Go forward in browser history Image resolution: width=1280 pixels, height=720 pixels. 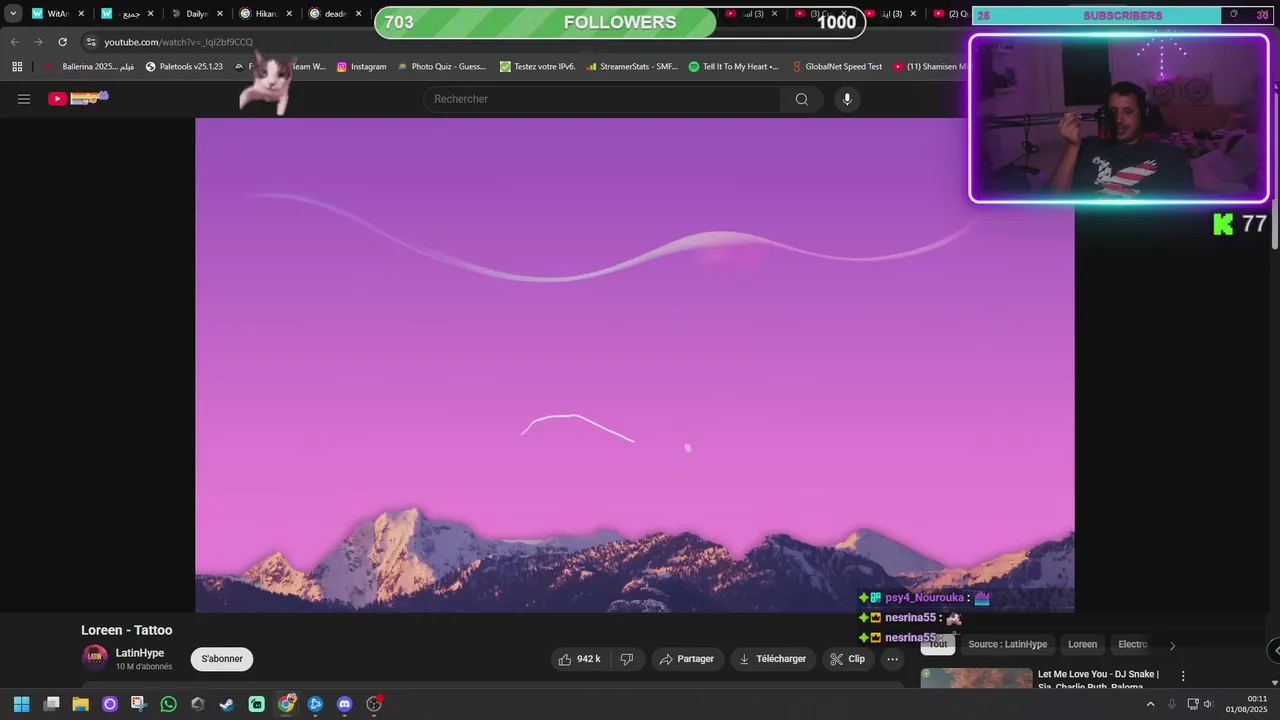tap(38, 42)
